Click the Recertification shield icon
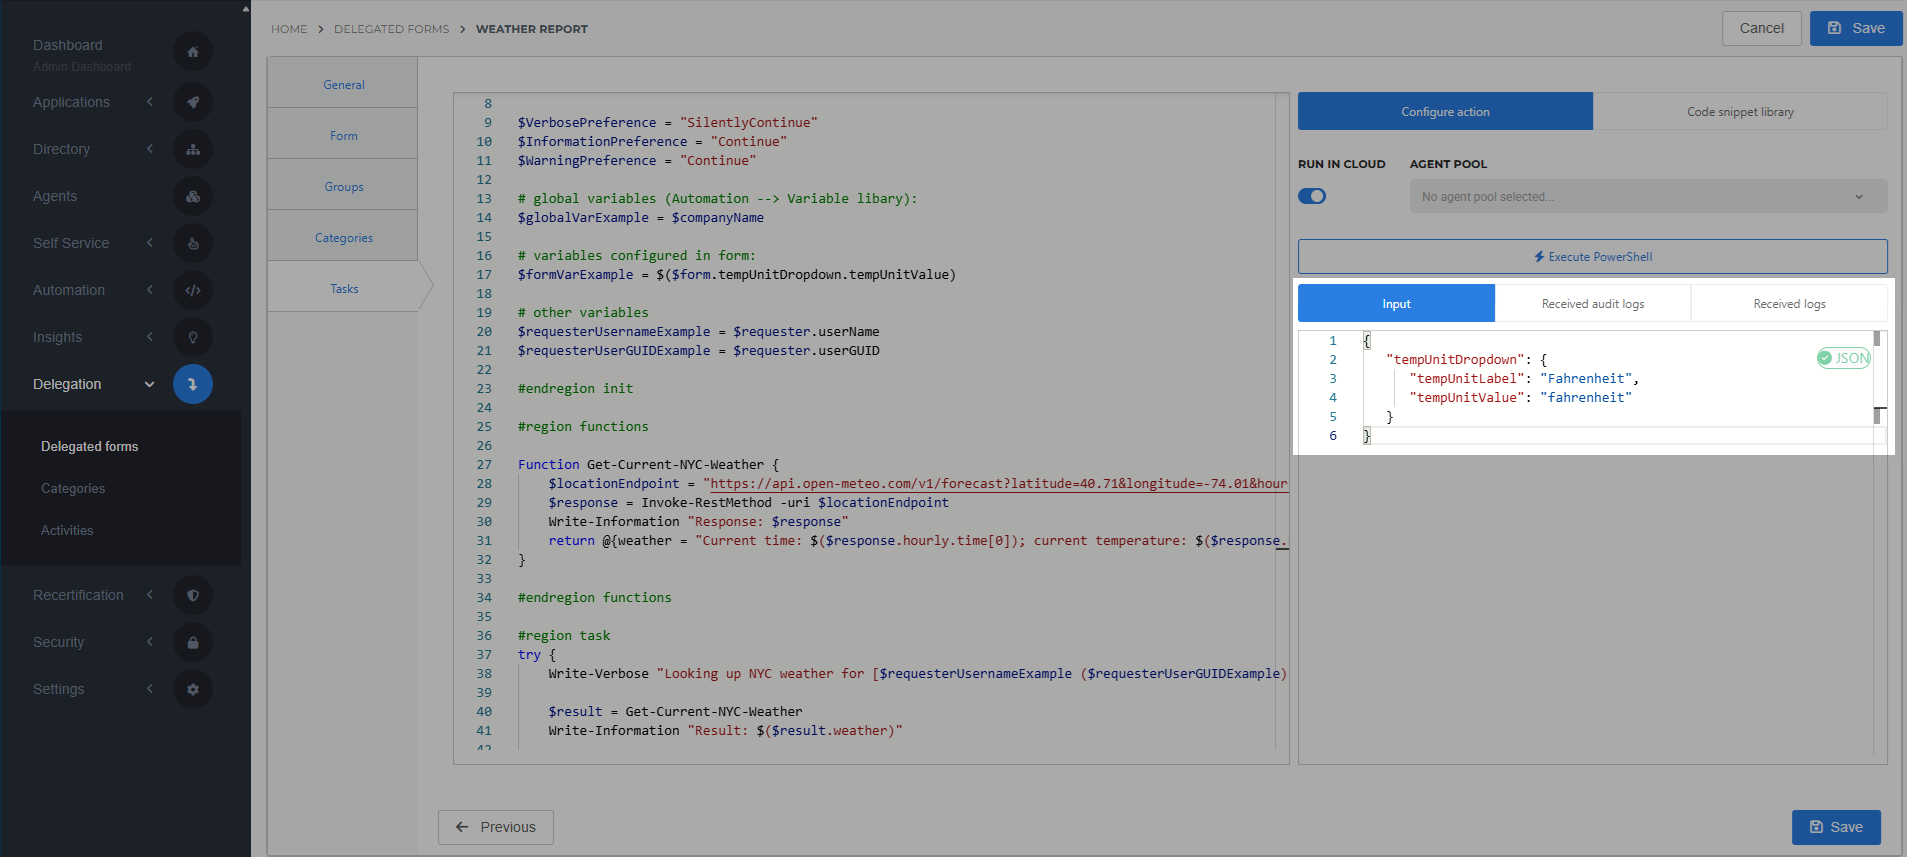The image size is (1907, 857). click(193, 595)
